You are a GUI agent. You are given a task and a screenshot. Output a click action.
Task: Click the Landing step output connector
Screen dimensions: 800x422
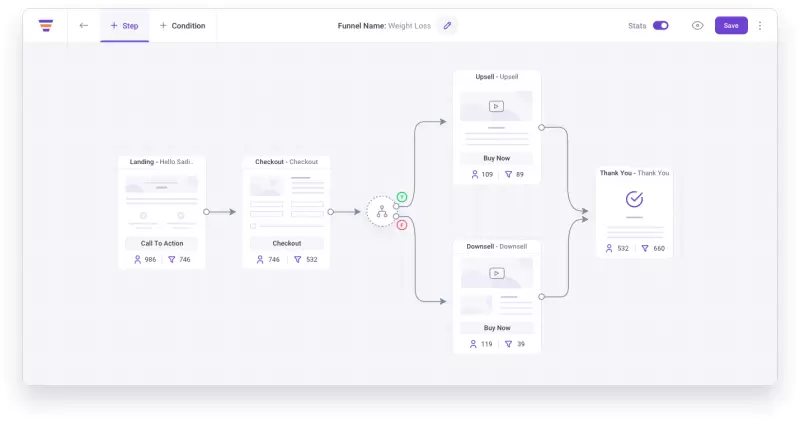206,212
